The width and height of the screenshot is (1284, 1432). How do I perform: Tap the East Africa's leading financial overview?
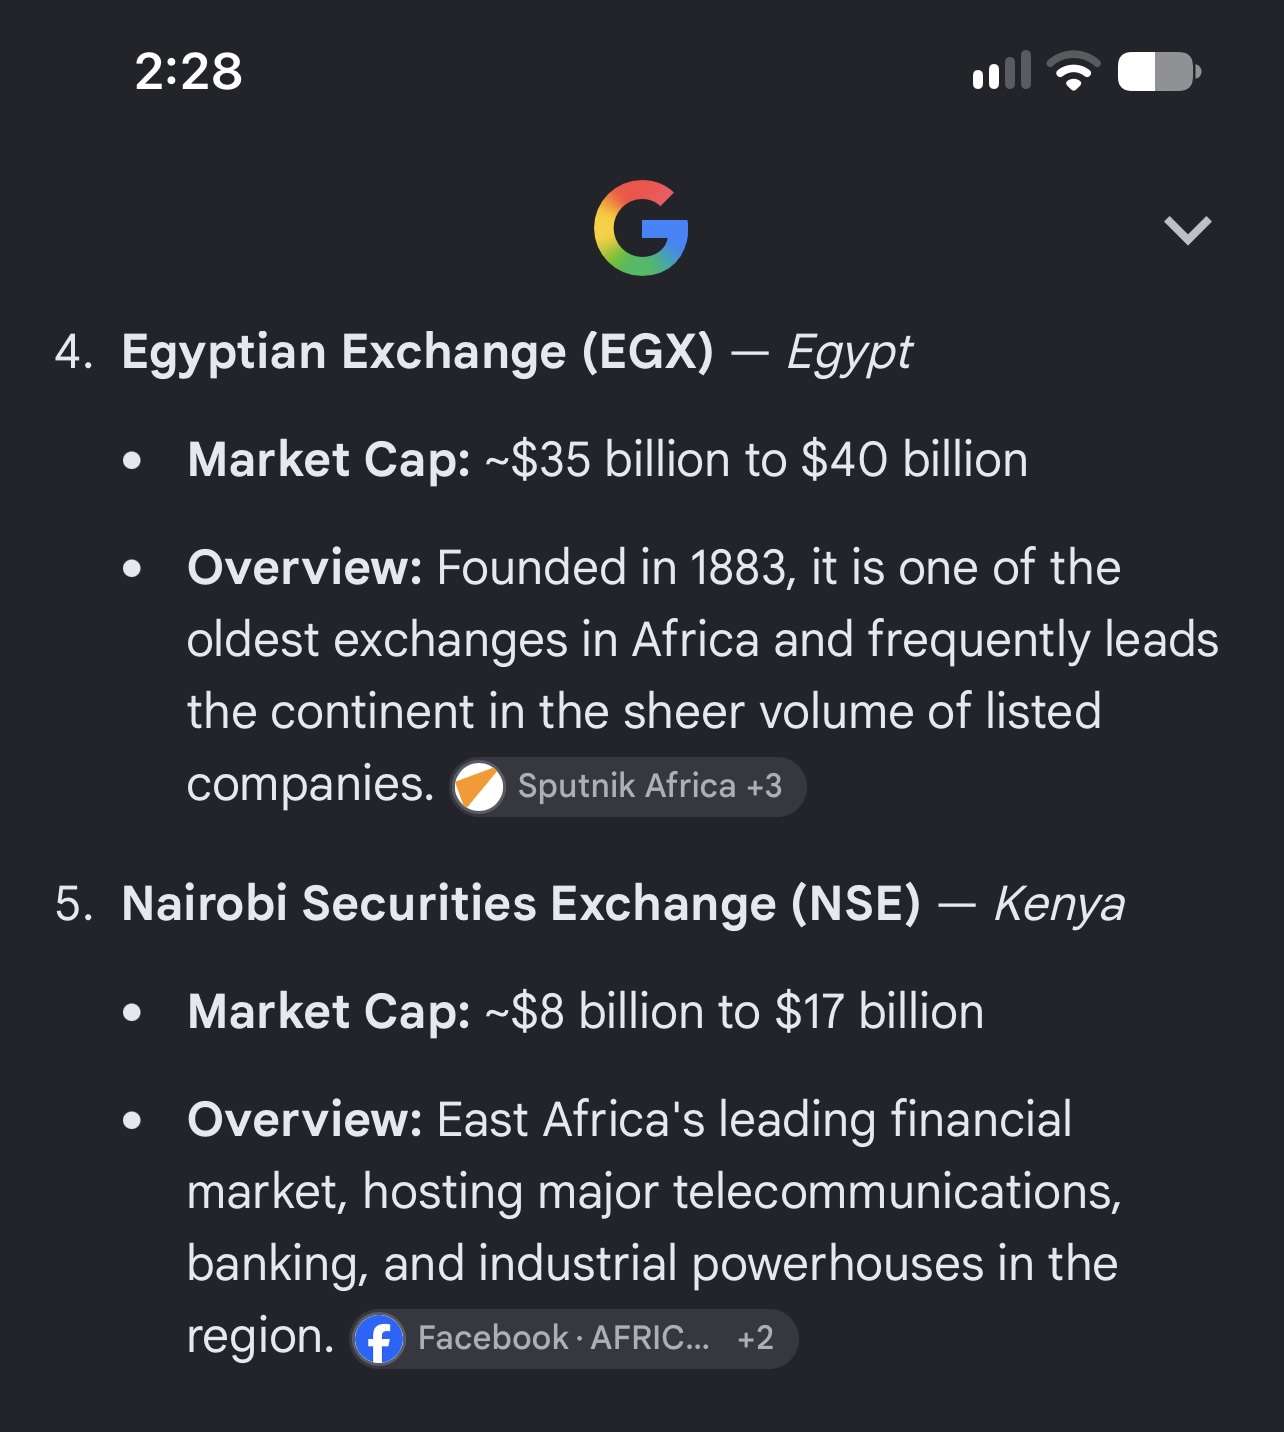pyautogui.click(x=655, y=1228)
